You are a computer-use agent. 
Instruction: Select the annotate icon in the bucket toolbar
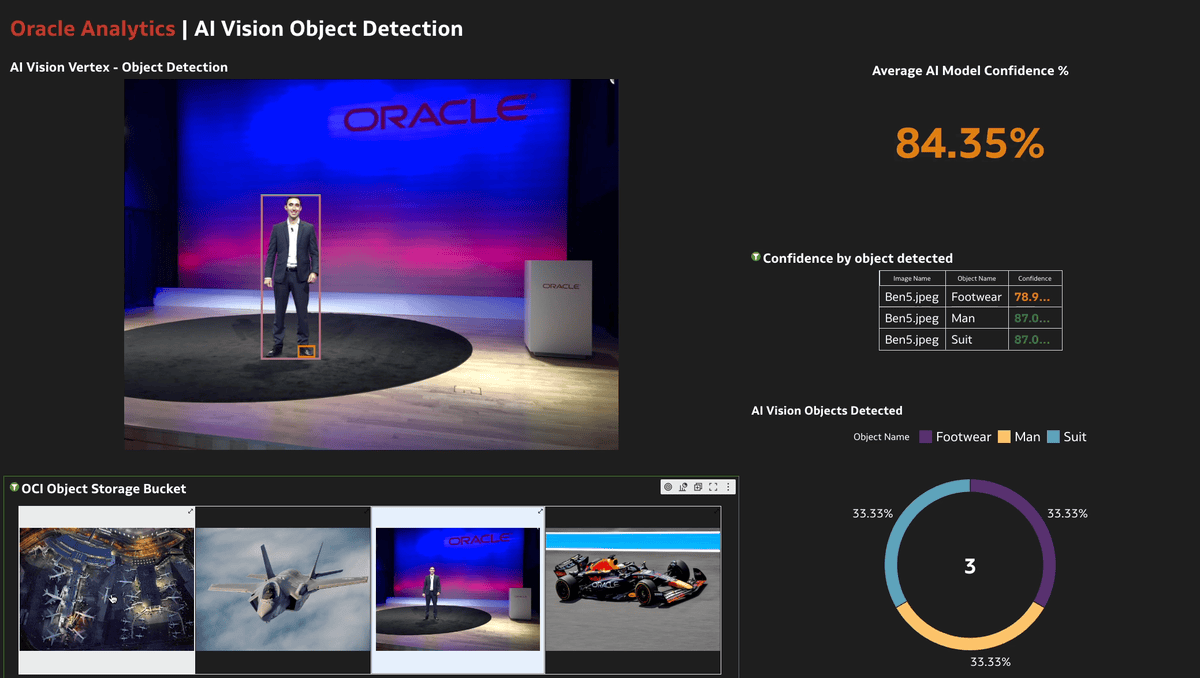tap(698, 487)
